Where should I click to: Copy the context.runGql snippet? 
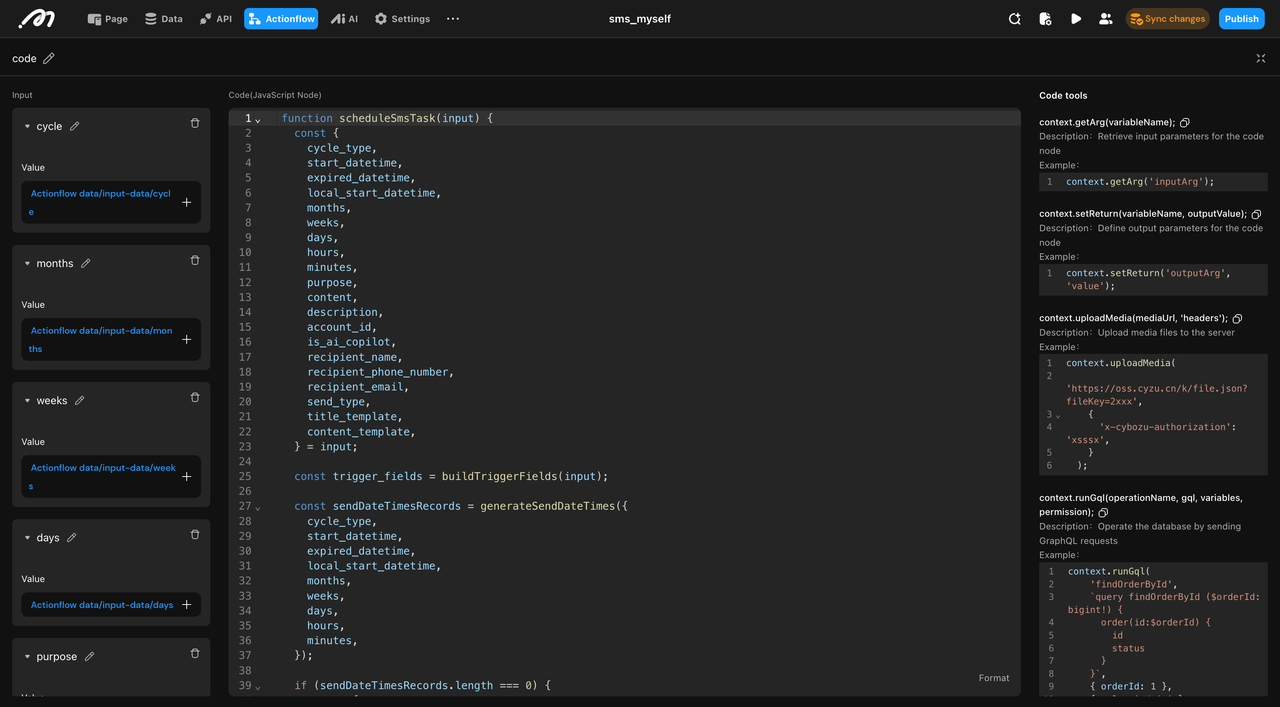coord(1103,513)
